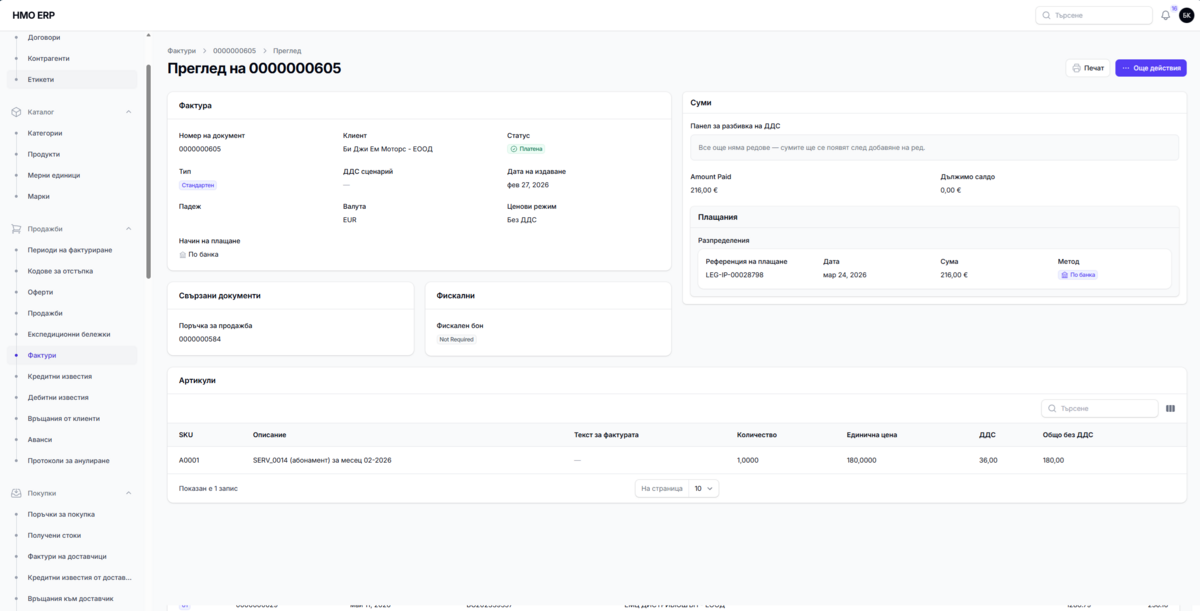This screenshot has height=611, width=1200.
Task: Open customer Би Джи Ем Моторс link
Action: point(387,149)
